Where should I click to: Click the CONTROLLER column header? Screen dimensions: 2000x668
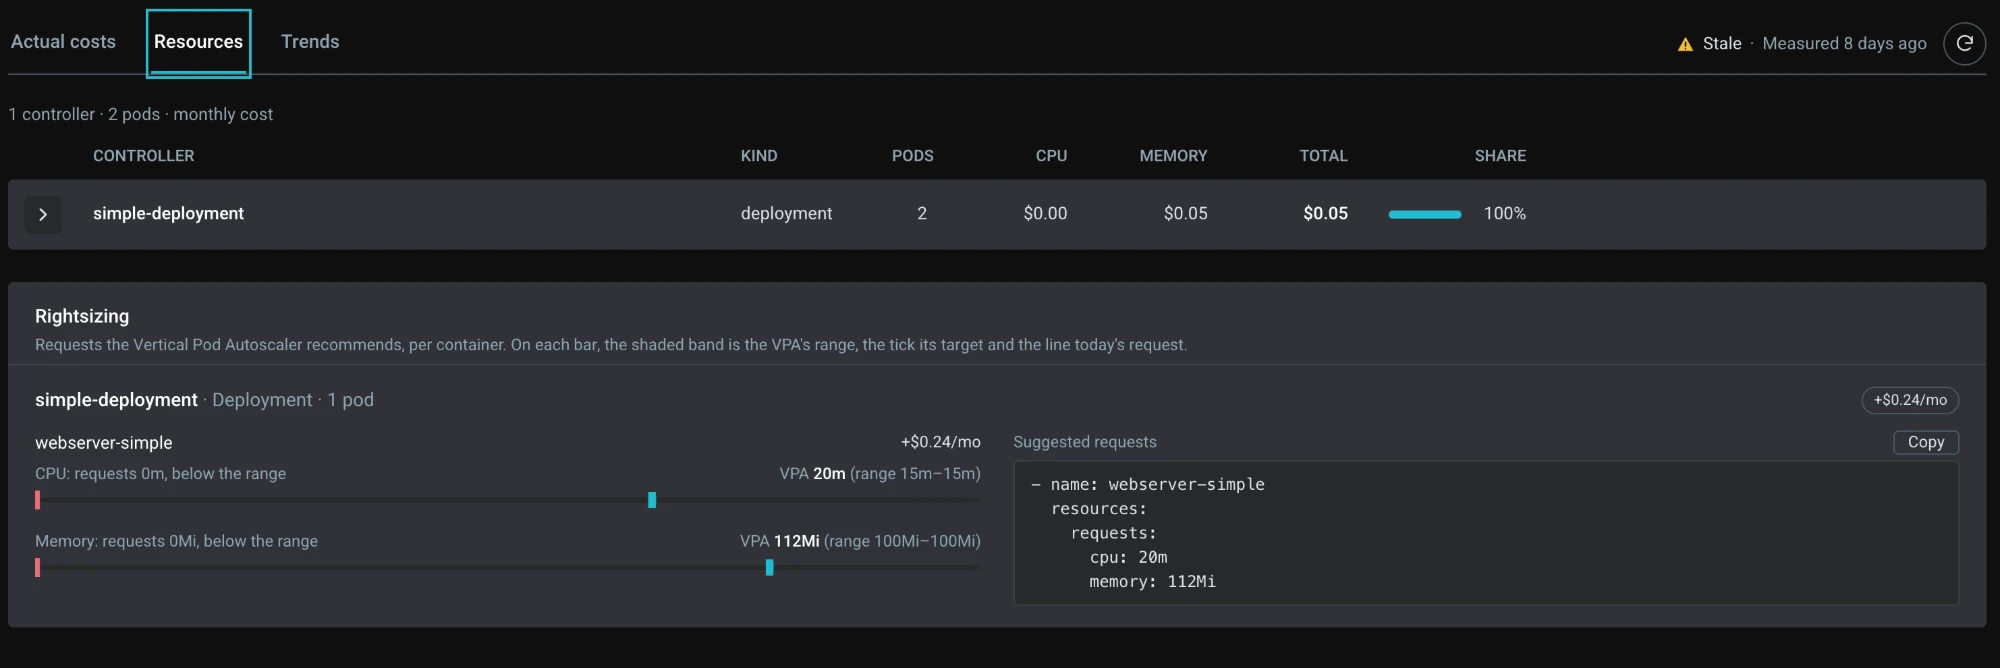tap(144, 156)
